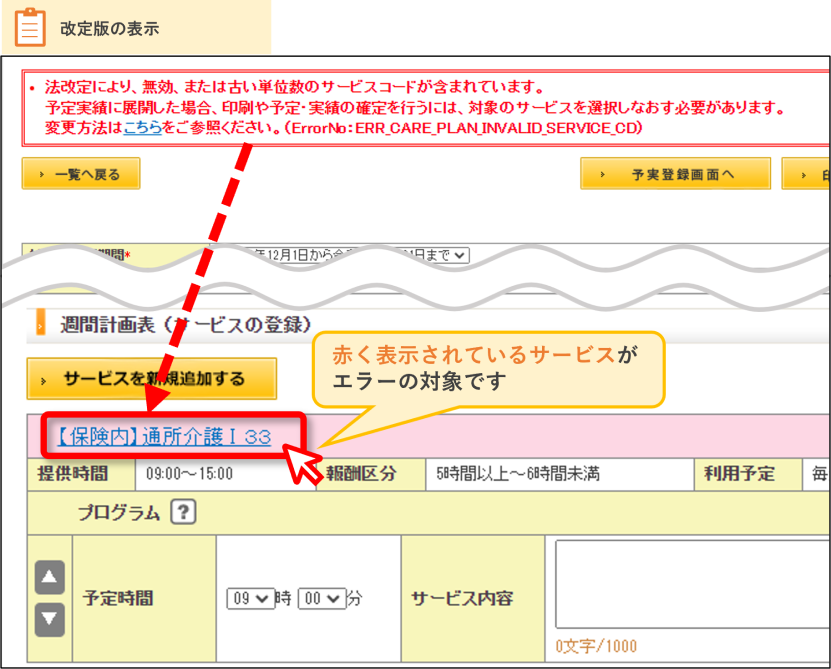Open the 予定時間 minute dropdown showing 00

tap(322, 598)
